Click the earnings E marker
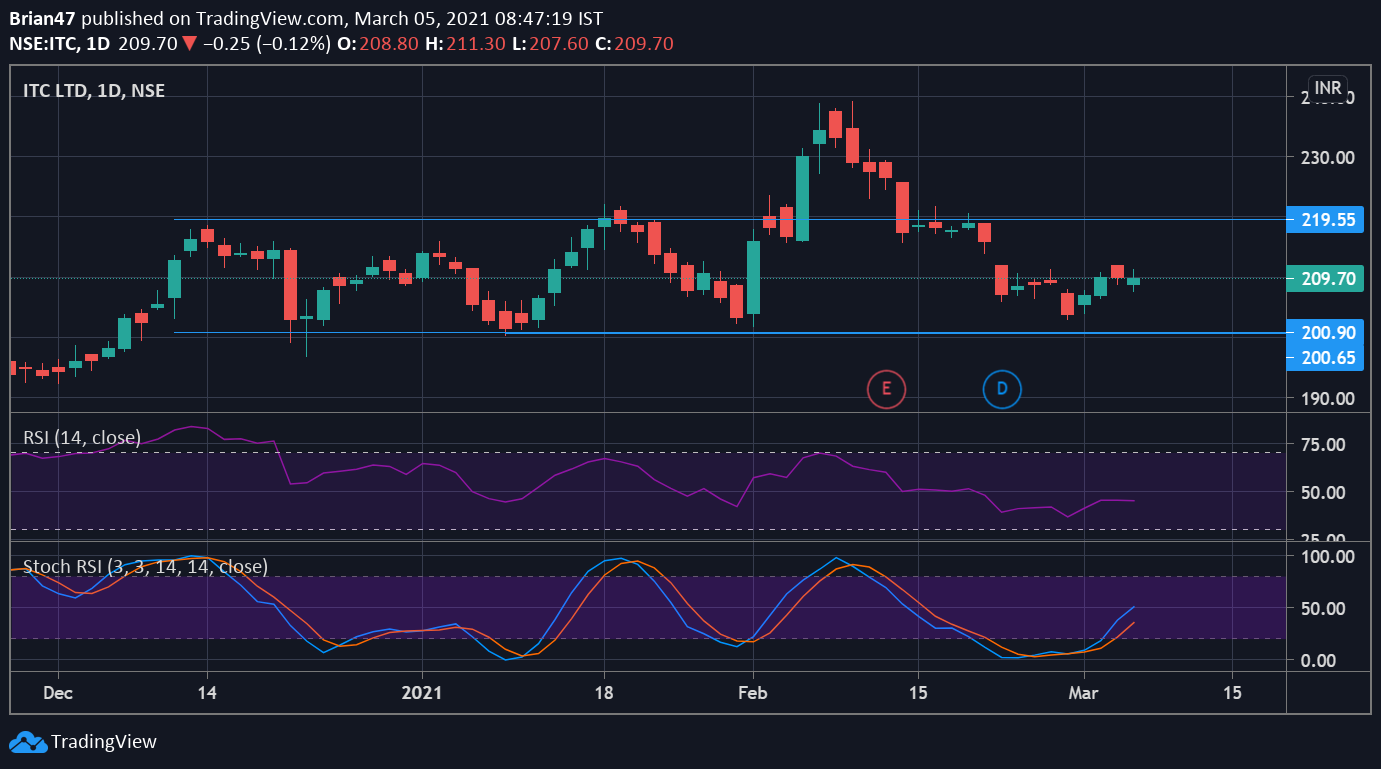 [x=886, y=388]
